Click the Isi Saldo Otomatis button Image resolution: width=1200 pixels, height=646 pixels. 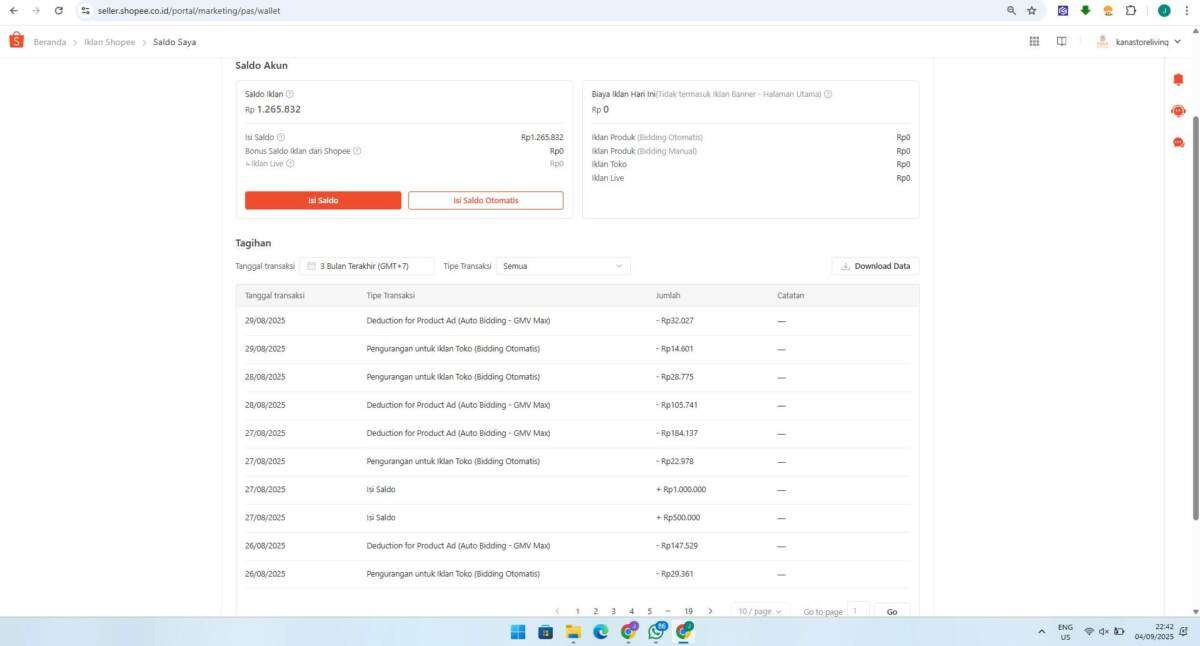[486, 200]
